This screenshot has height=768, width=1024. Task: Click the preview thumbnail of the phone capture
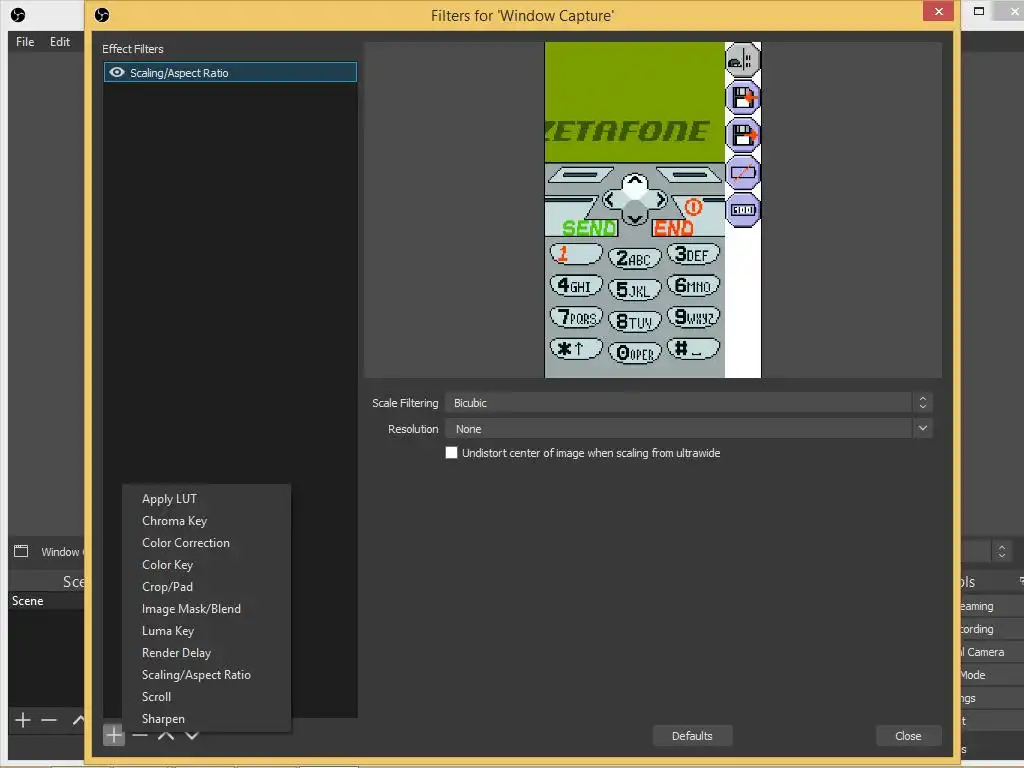coord(652,210)
